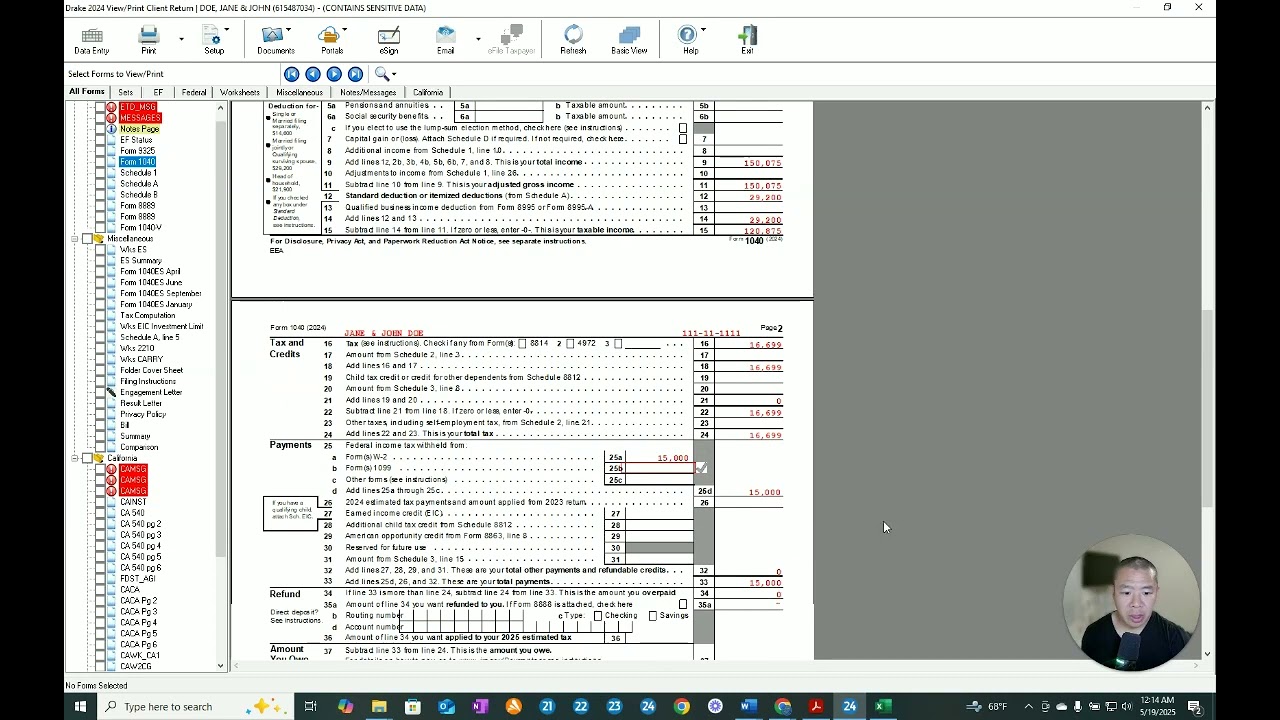Check the Schedule 1 checkbox
The height and width of the screenshot is (720, 1280).
[99, 173]
